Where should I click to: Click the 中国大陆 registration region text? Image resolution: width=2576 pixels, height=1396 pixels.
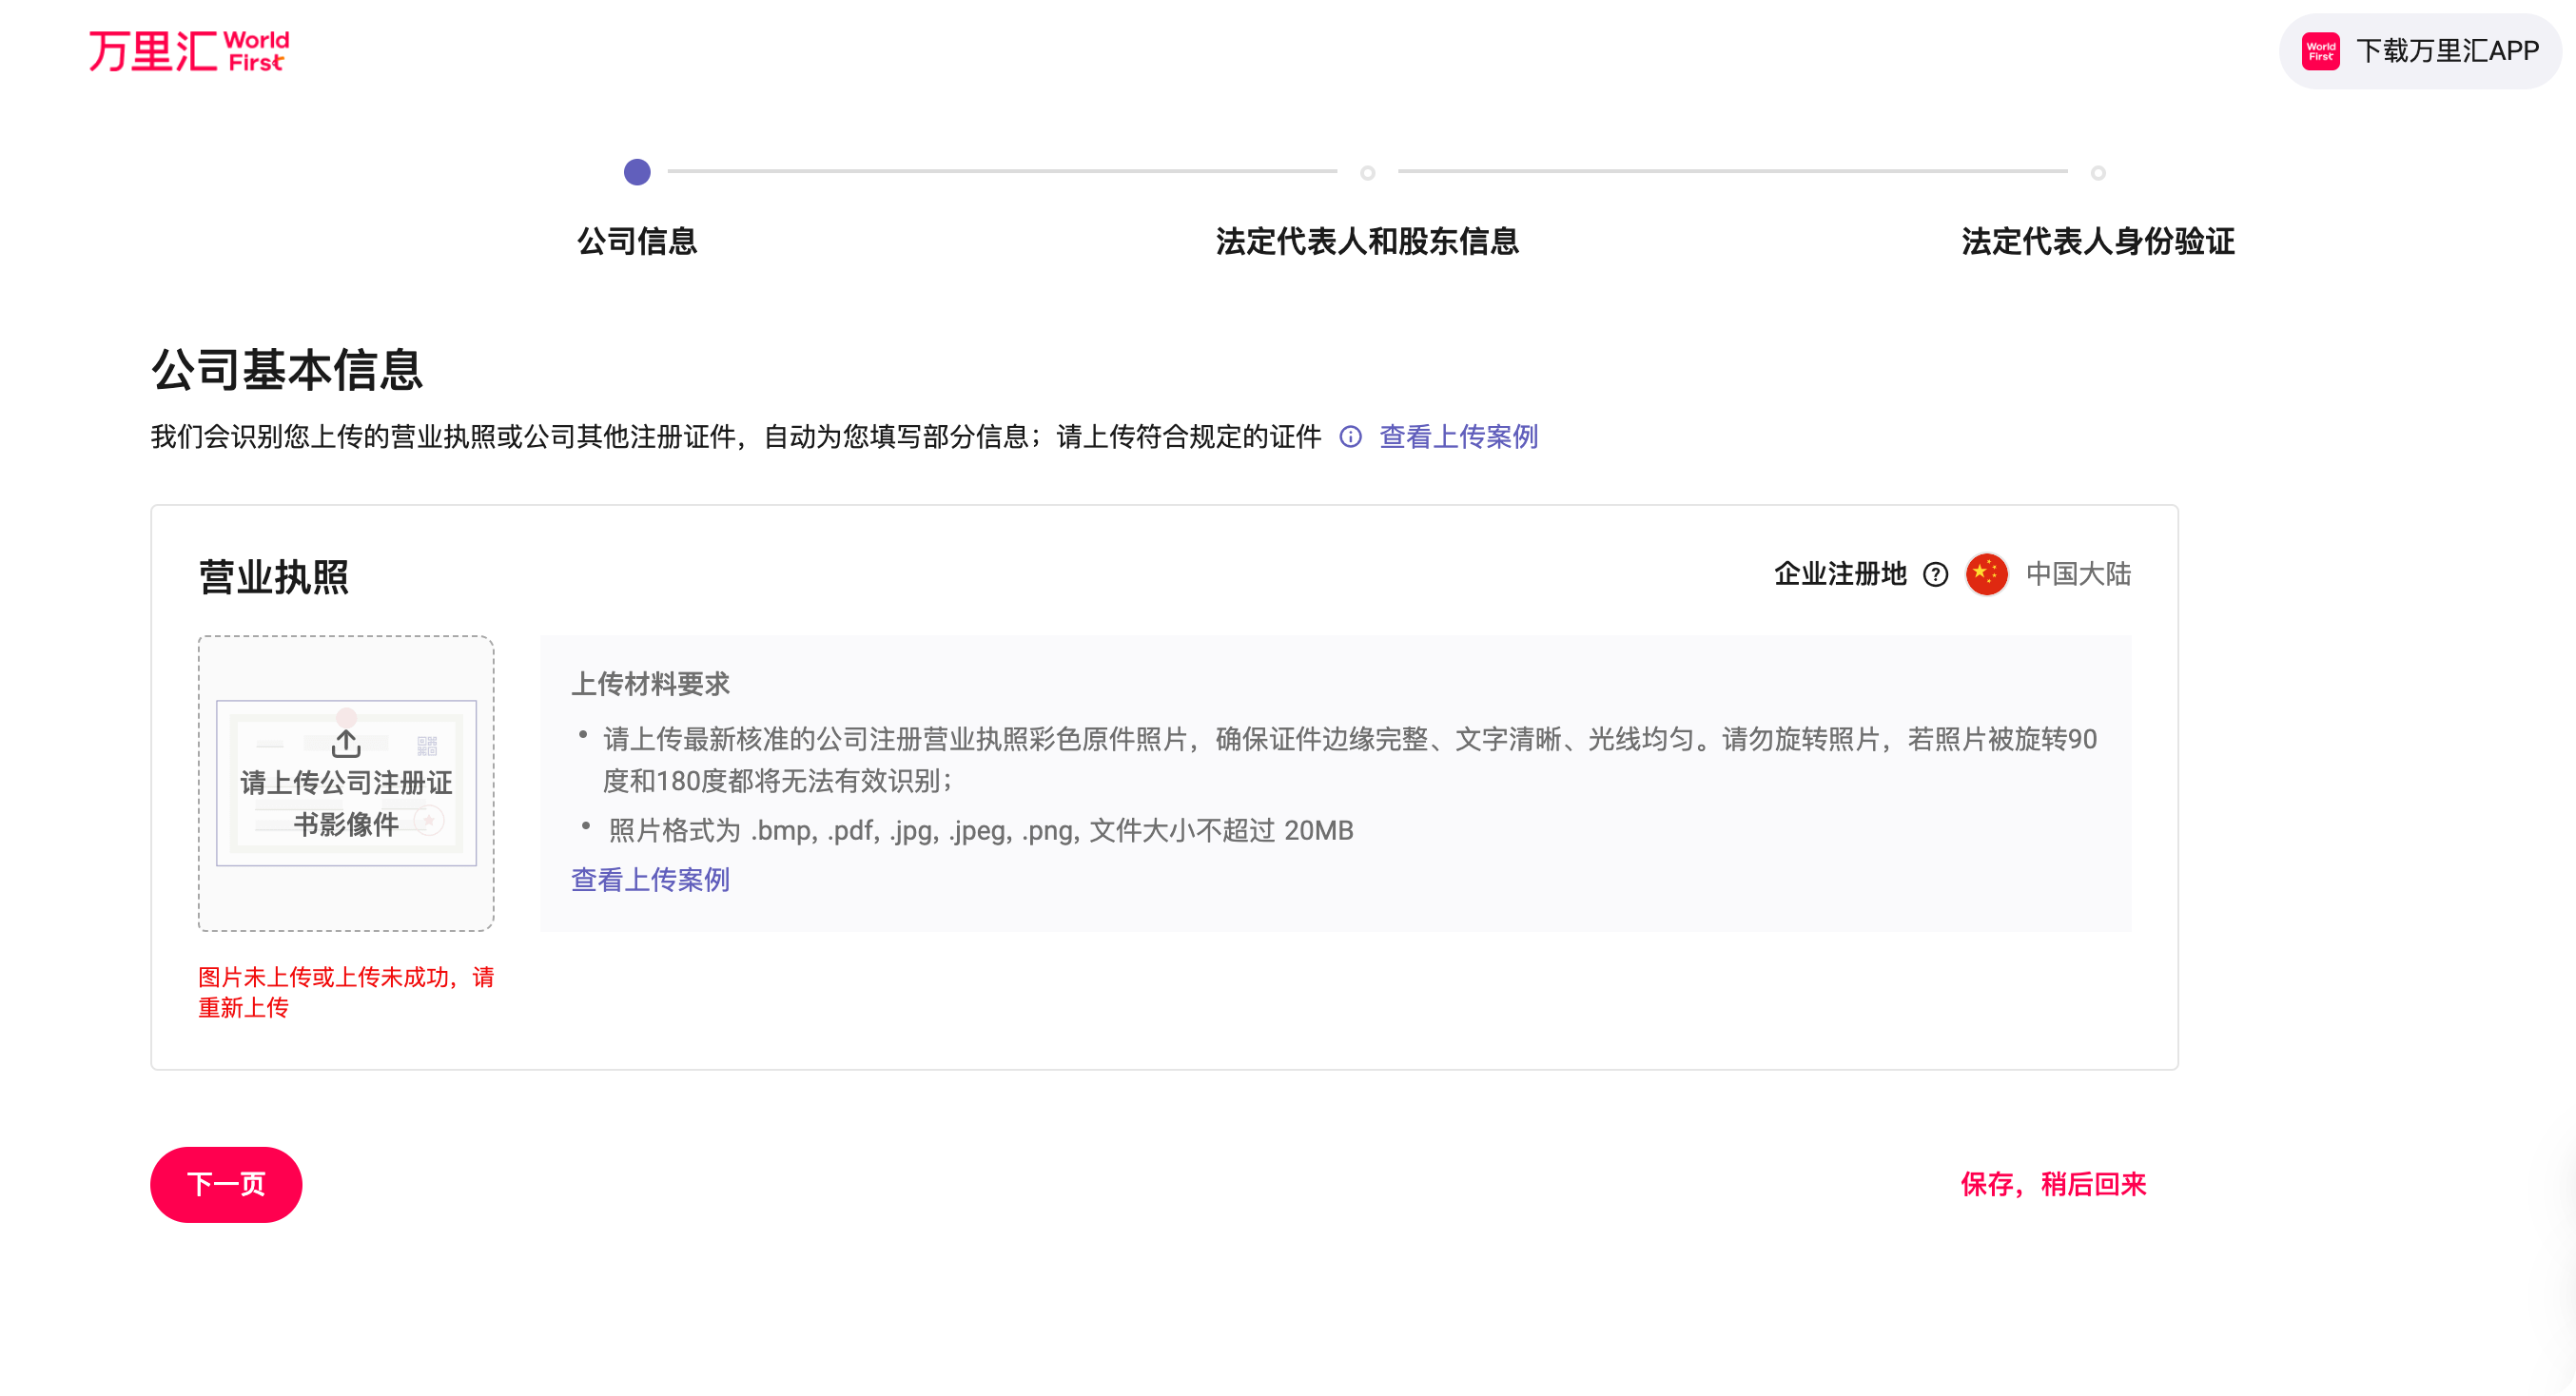[2078, 575]
